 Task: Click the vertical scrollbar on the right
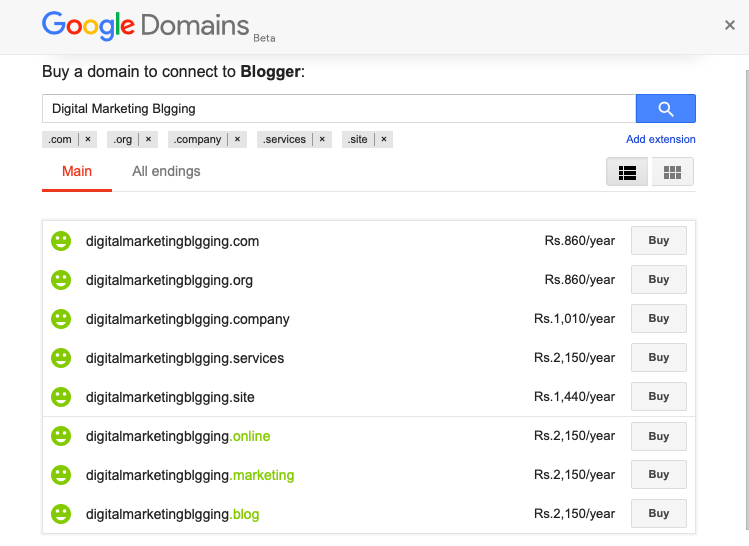point(747,300)
